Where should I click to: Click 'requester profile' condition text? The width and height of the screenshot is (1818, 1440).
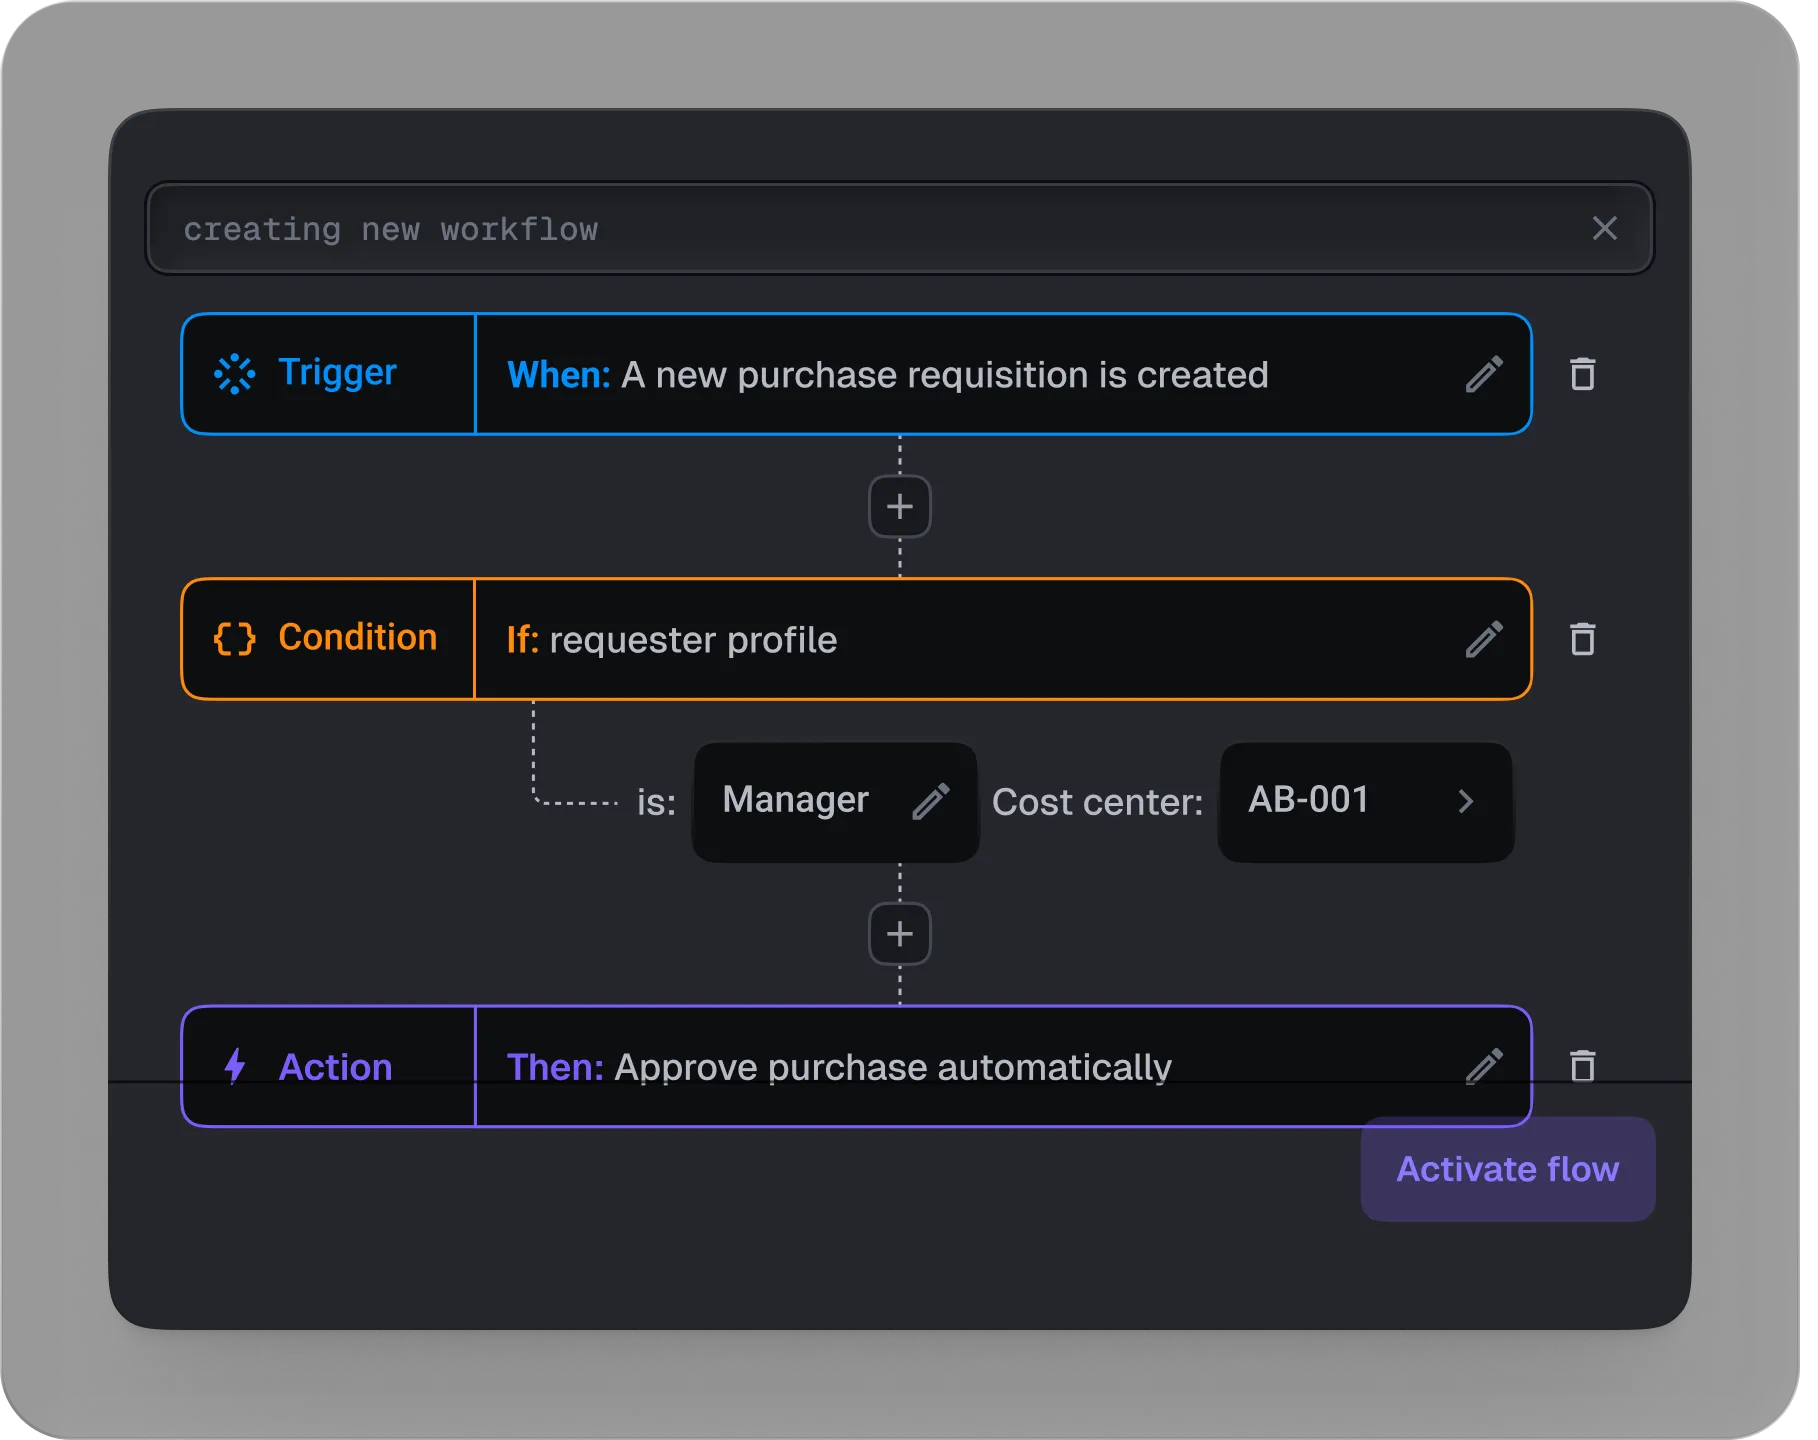(x=693, y=640)
